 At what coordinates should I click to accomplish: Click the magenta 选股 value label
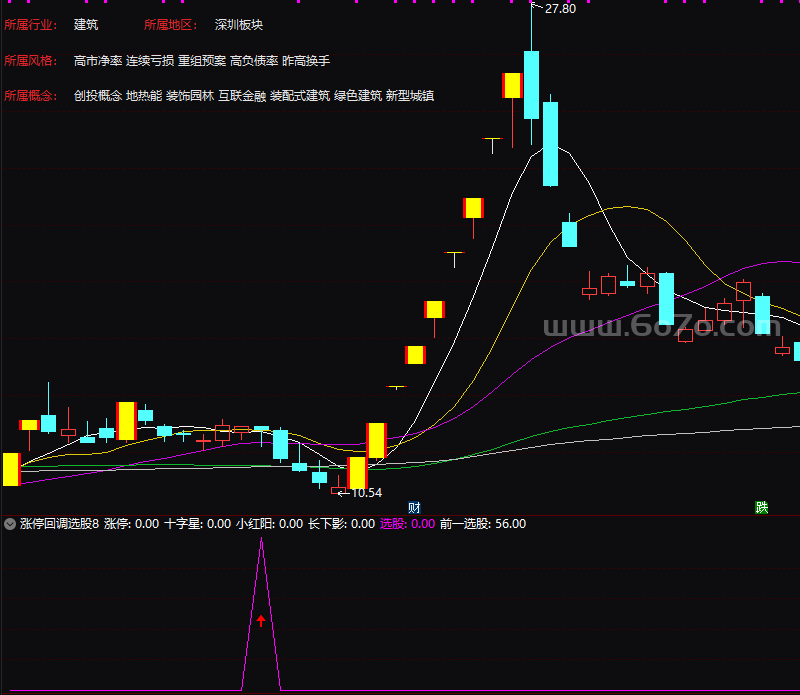tap(407, 523)
